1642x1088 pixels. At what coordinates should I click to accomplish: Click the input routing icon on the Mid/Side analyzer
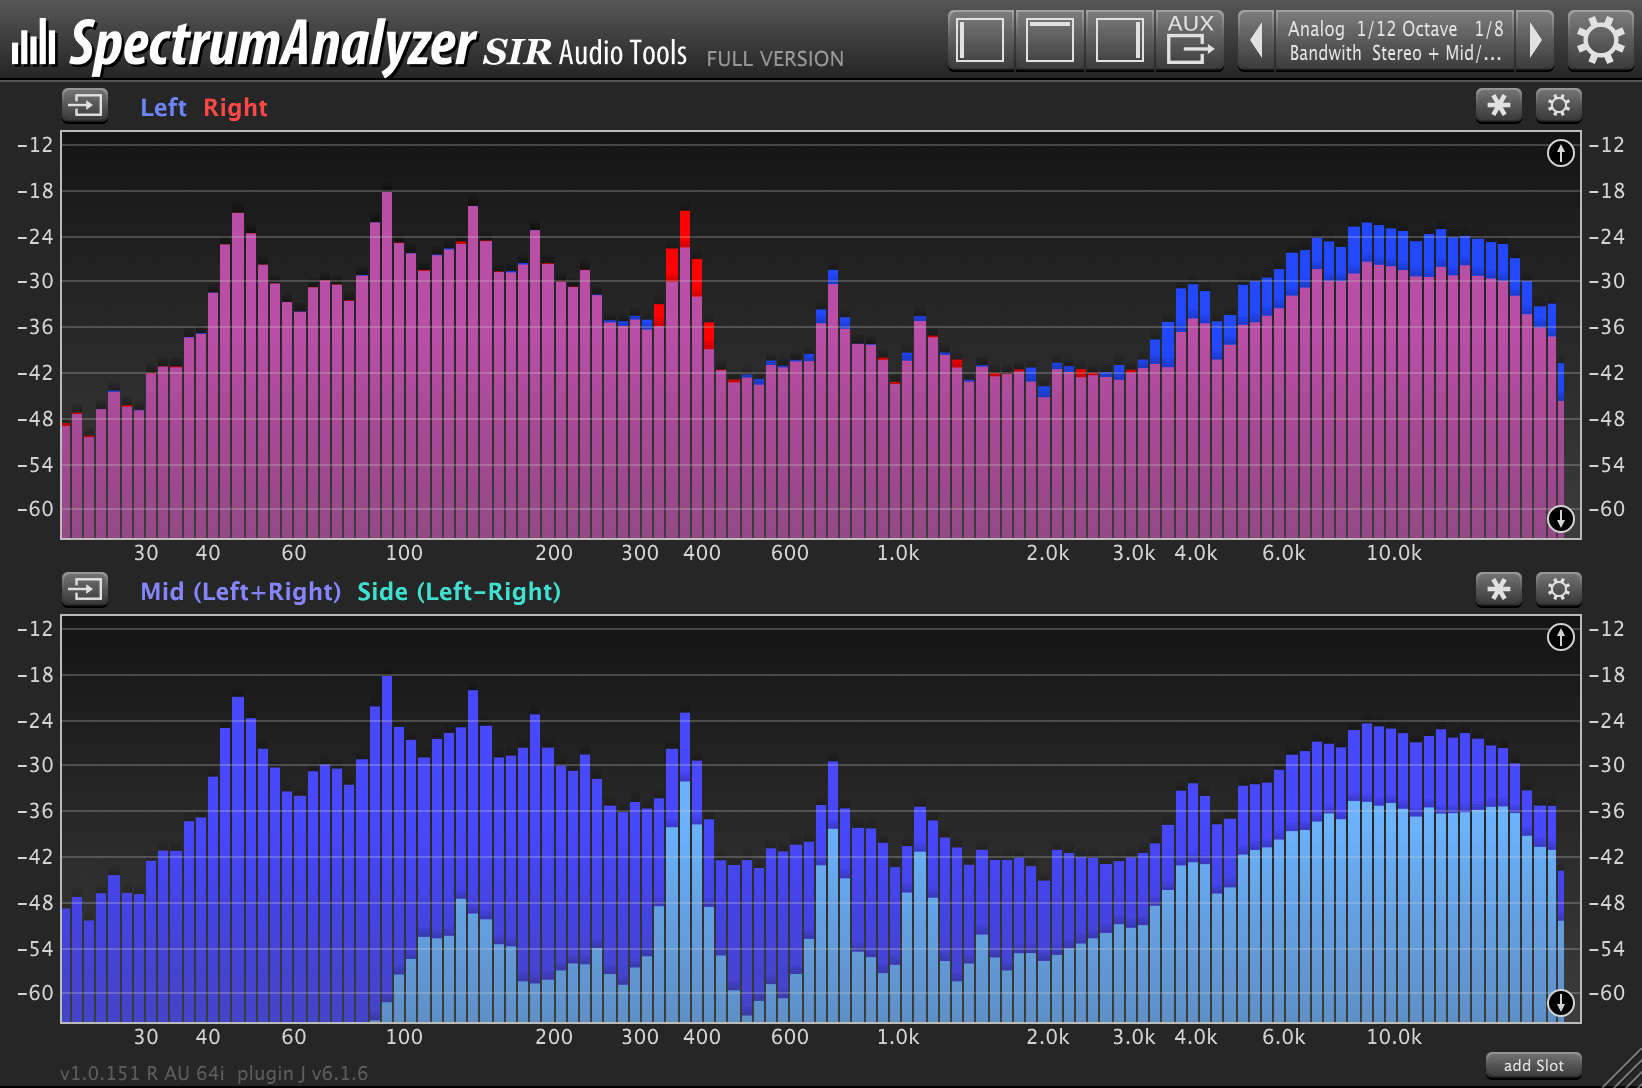[x=85, y=590]
